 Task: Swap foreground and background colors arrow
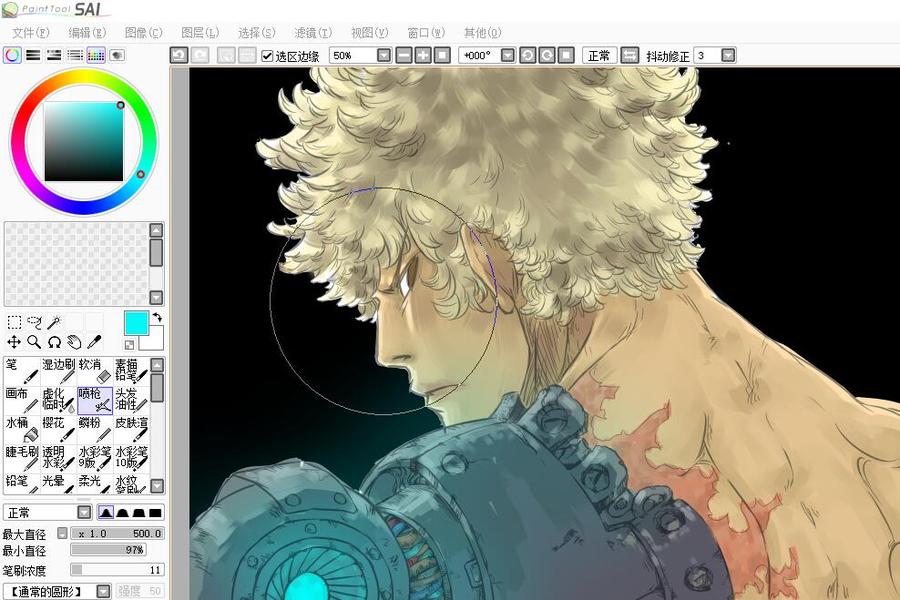tap(157, 317)
